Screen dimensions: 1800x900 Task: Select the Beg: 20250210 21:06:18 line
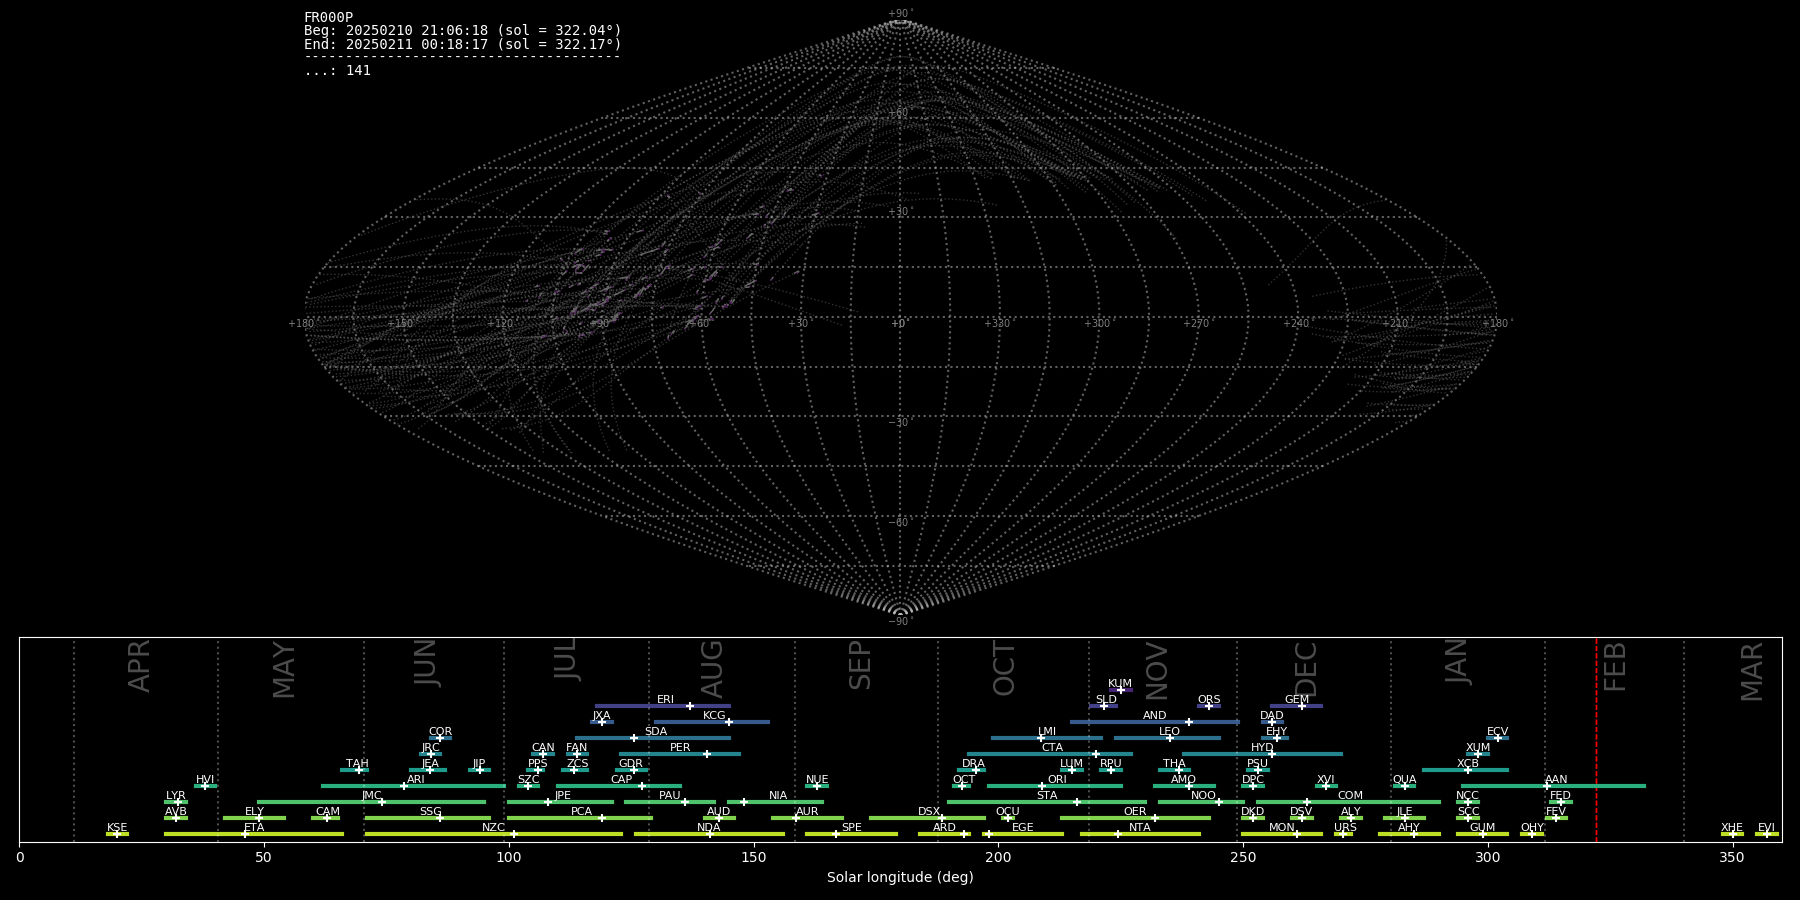pos(462,31)
